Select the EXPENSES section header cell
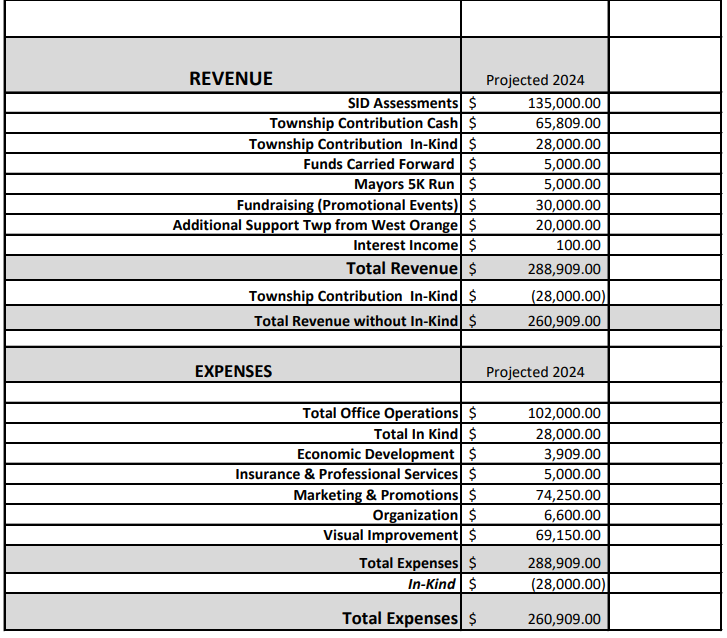Viewport: 727px width, 638px height. click(x=233, y=371)
